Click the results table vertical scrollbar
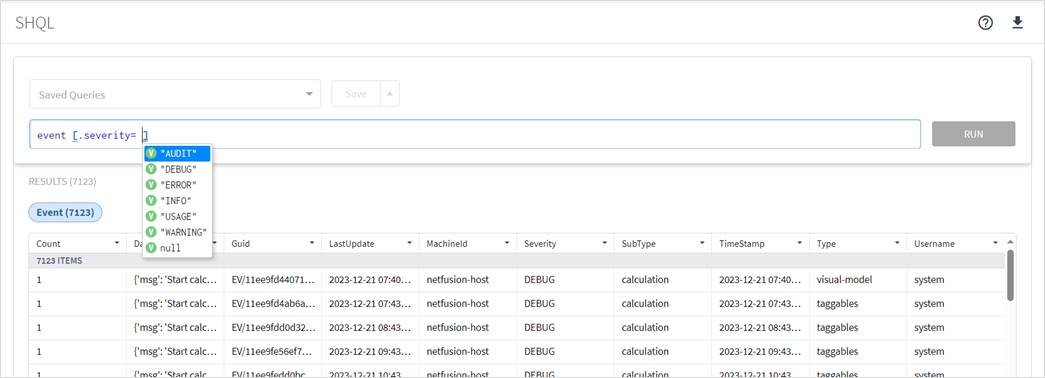 1010,275
